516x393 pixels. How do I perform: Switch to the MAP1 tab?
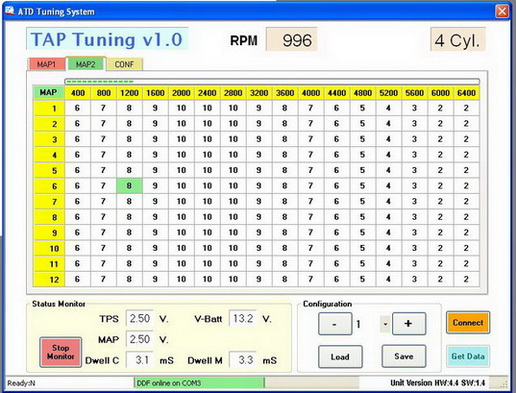point(46,64)
